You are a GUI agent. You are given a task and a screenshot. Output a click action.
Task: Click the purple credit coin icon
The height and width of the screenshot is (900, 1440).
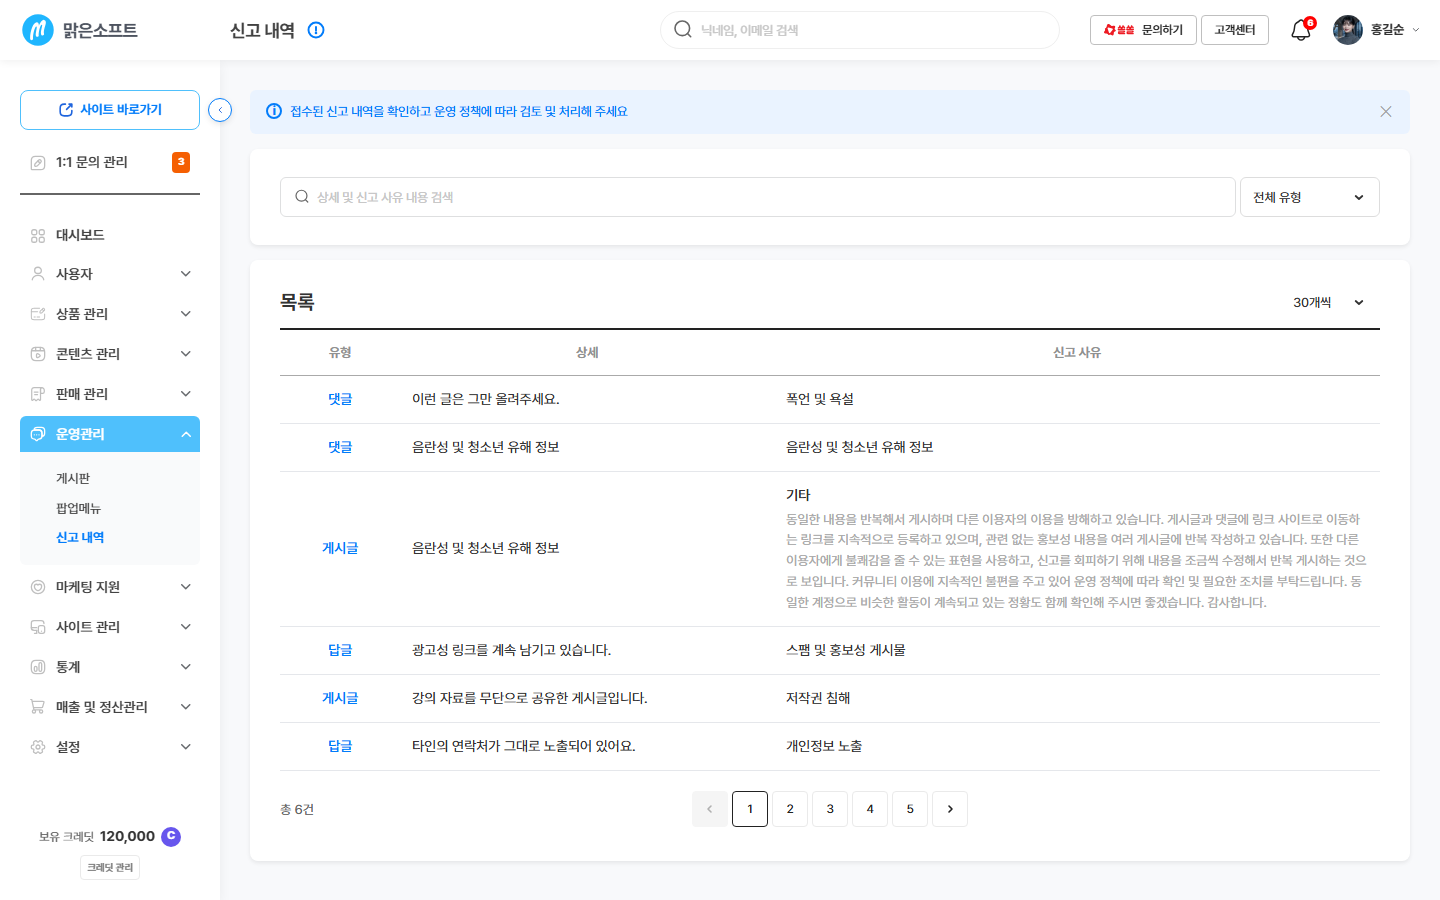click(171, 836)
